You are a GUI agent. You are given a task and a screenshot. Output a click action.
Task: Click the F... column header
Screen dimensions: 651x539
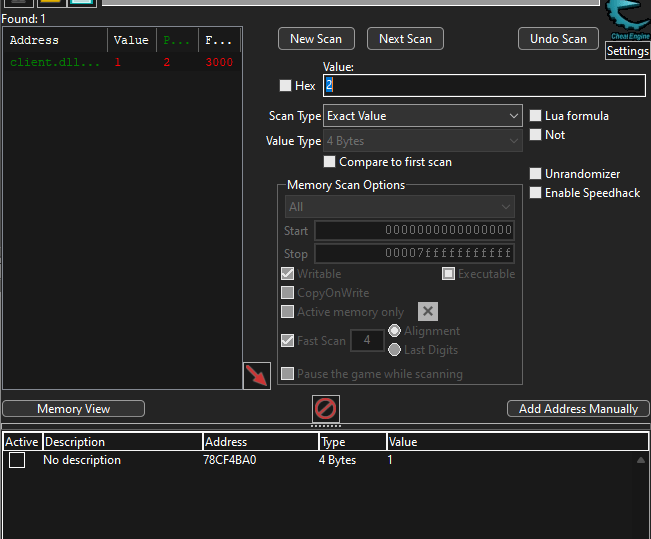(219, 40)
